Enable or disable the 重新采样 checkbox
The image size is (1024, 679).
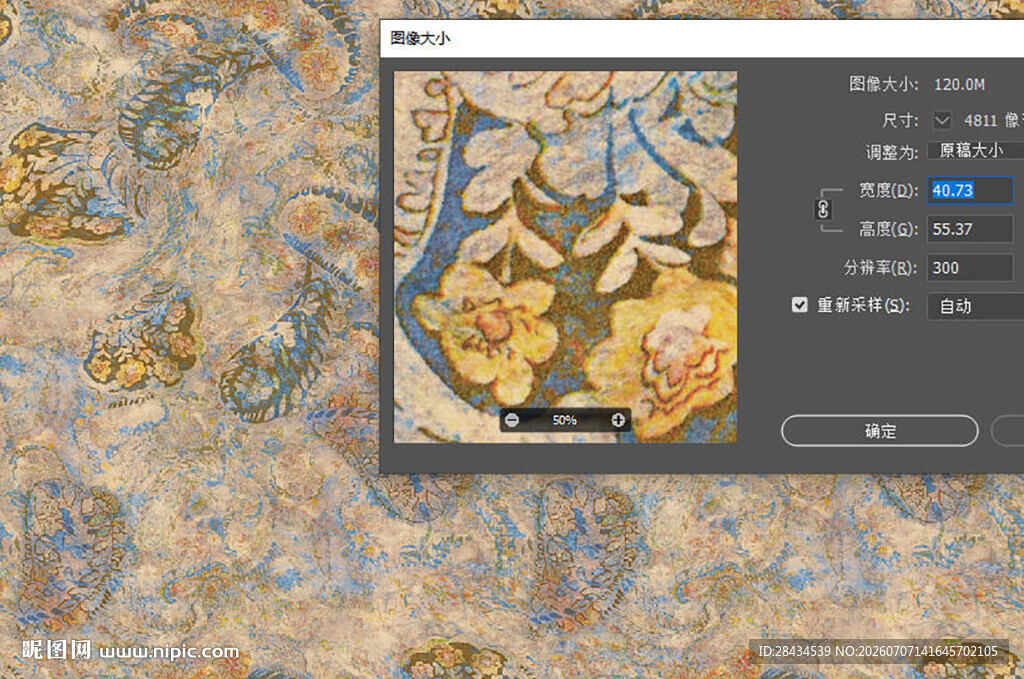[799, 305]
